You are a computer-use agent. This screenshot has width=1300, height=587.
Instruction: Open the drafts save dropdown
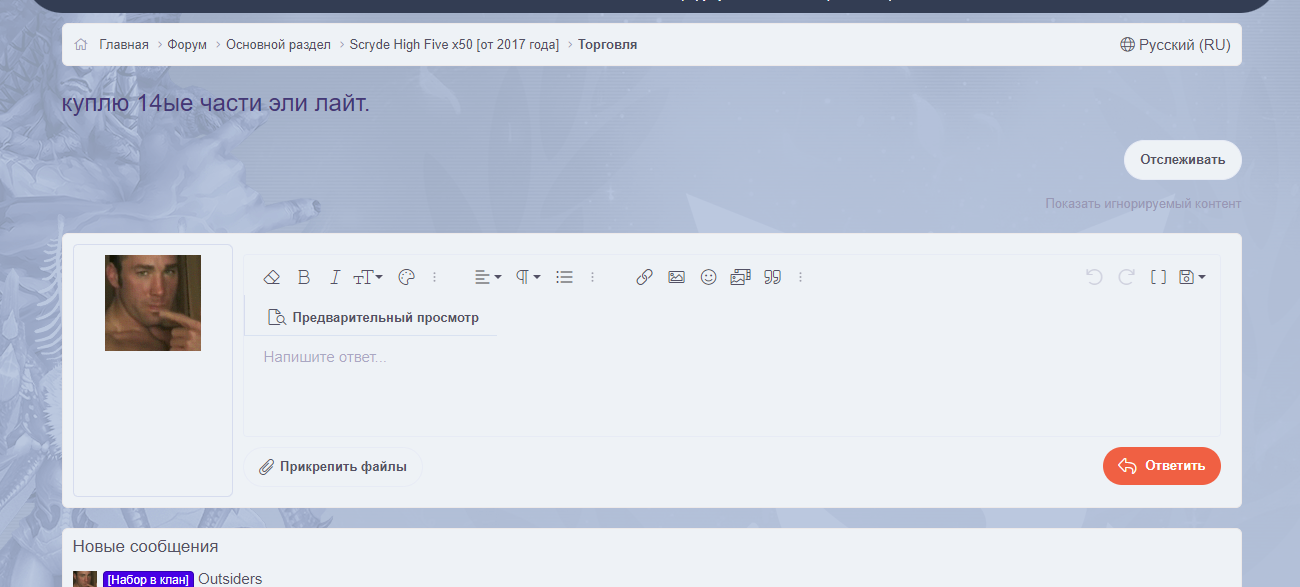[1192, 277]
